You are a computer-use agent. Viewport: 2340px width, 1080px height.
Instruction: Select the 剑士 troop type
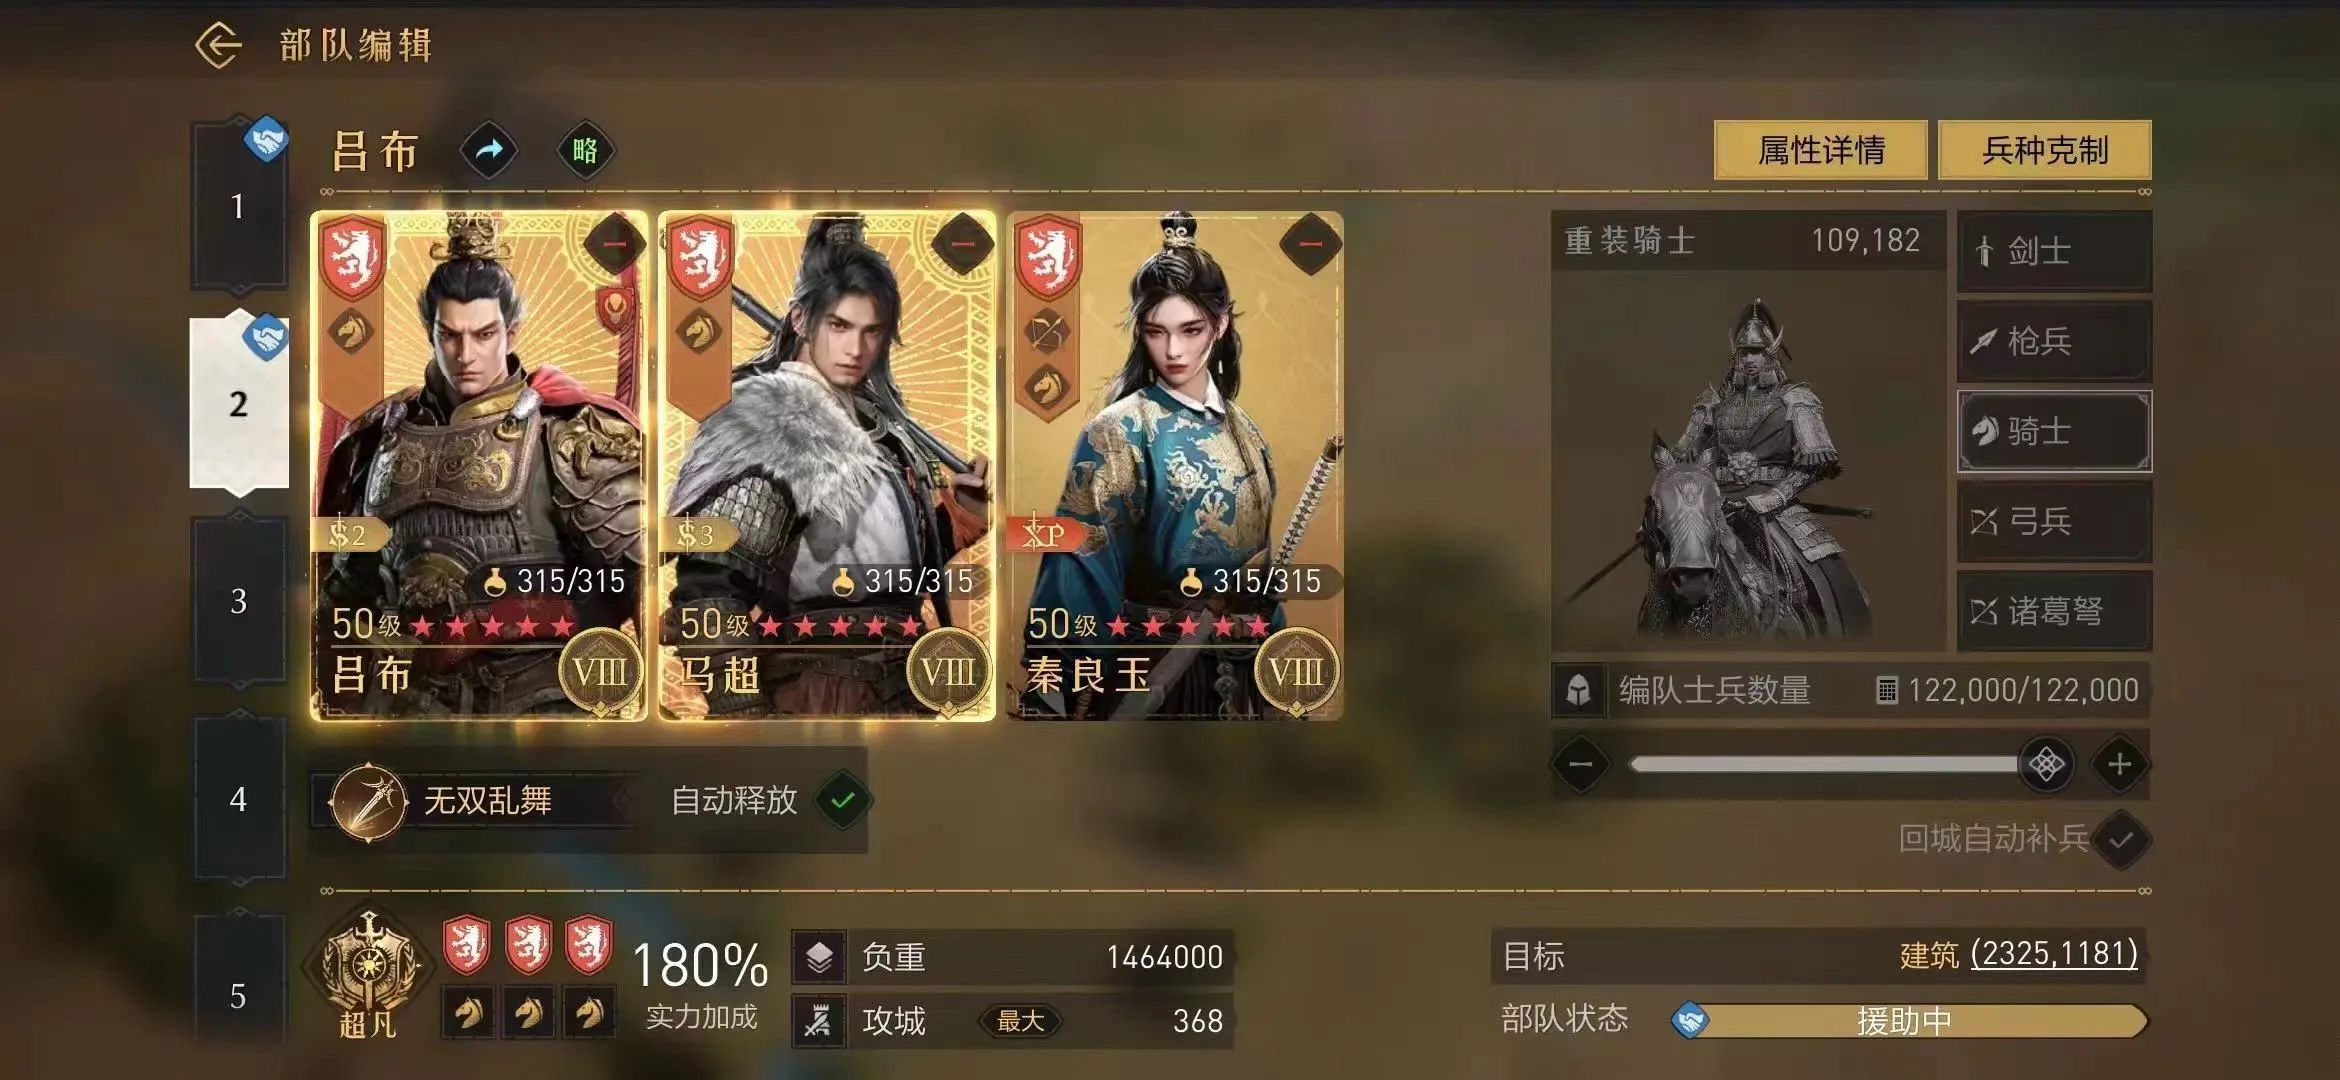[2054, 251]
